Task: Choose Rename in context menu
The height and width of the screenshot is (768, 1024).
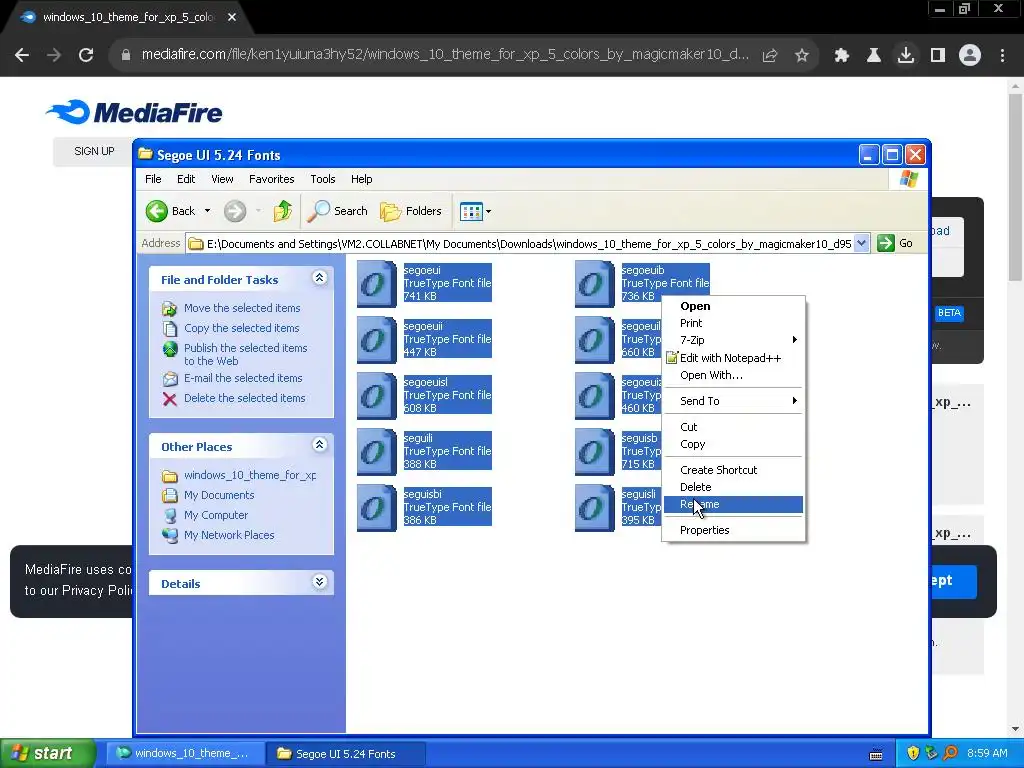Action: click(x=733, y=504)
